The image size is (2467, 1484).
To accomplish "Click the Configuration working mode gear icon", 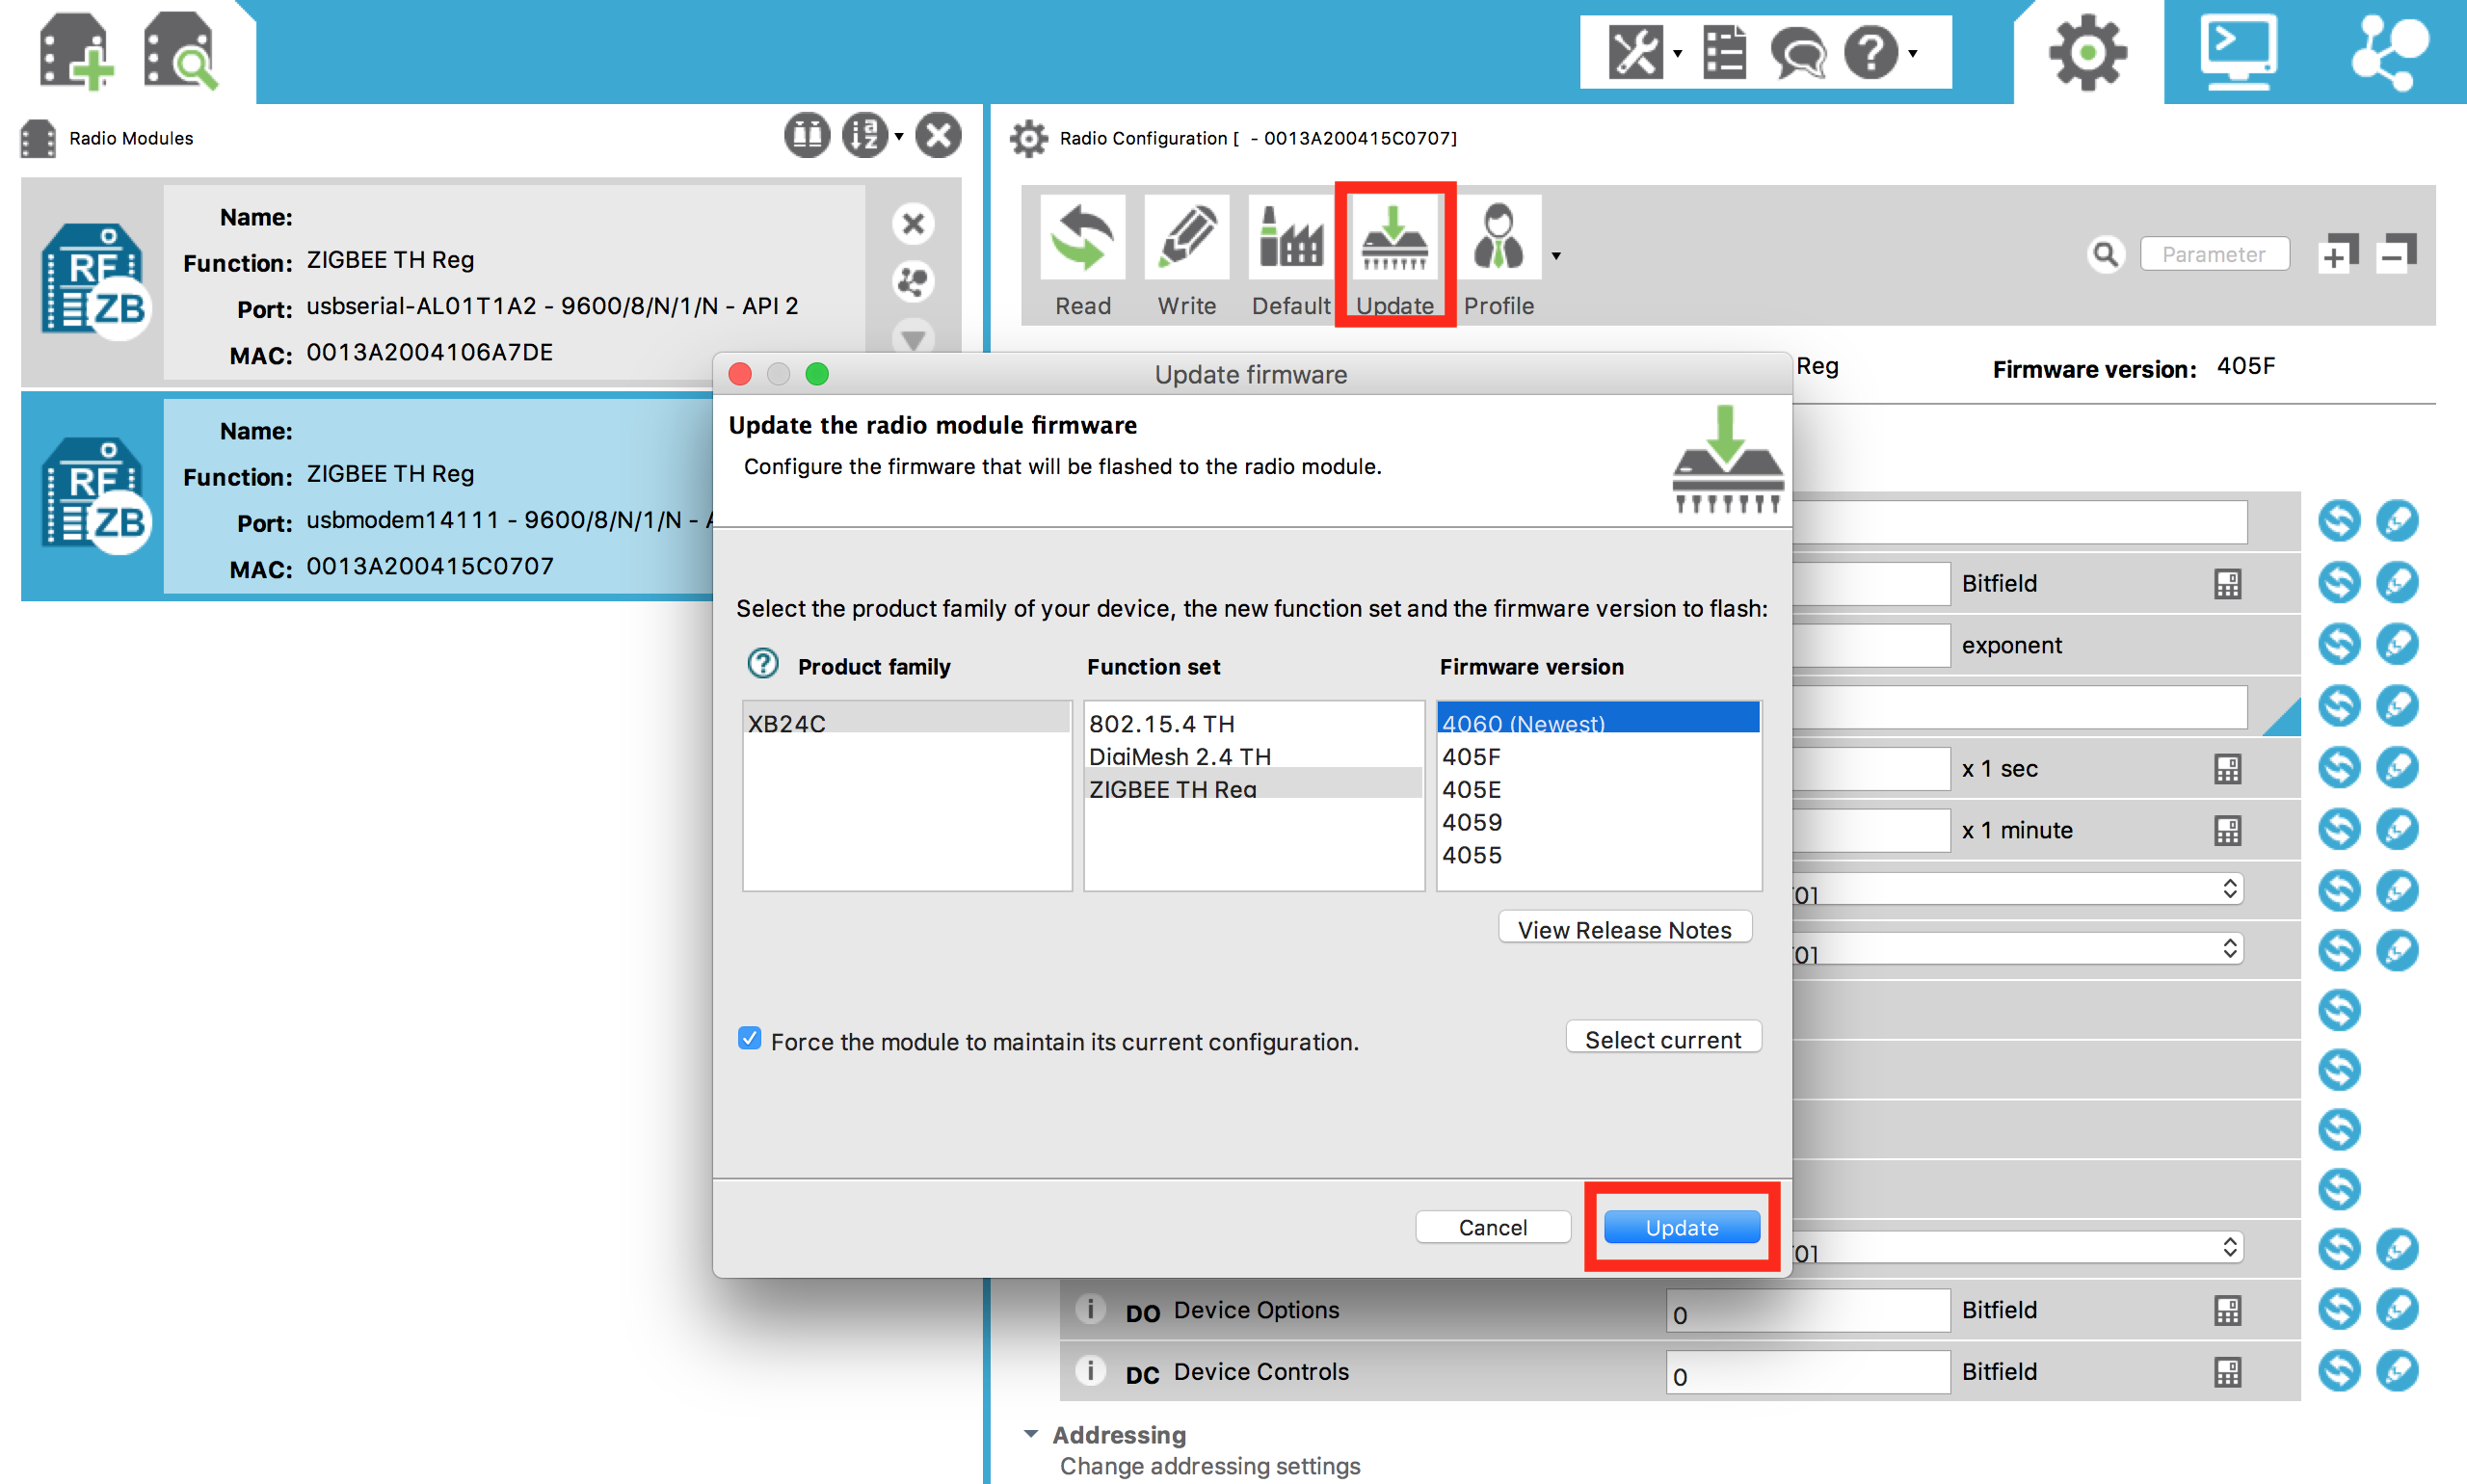I will pyautogui.click(x=2086, y=52).
